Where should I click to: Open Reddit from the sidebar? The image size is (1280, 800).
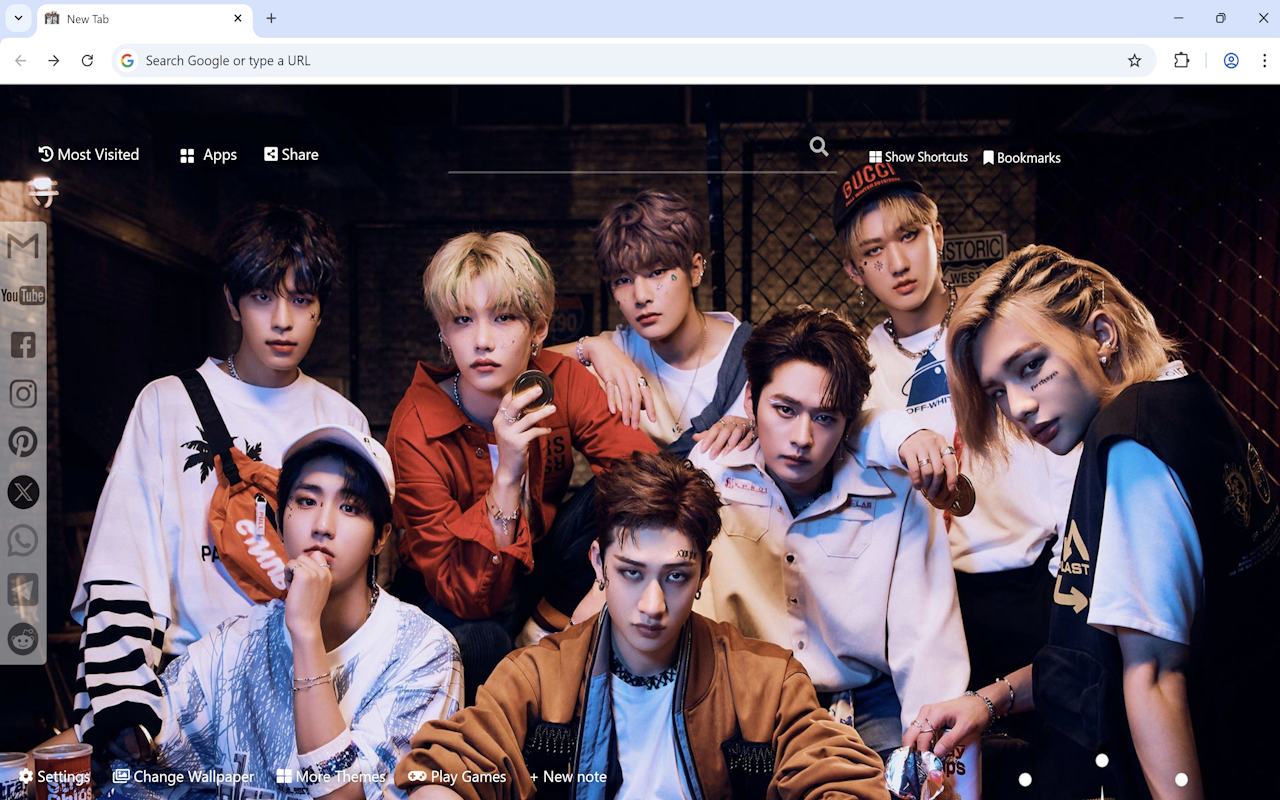coord(23,639)
